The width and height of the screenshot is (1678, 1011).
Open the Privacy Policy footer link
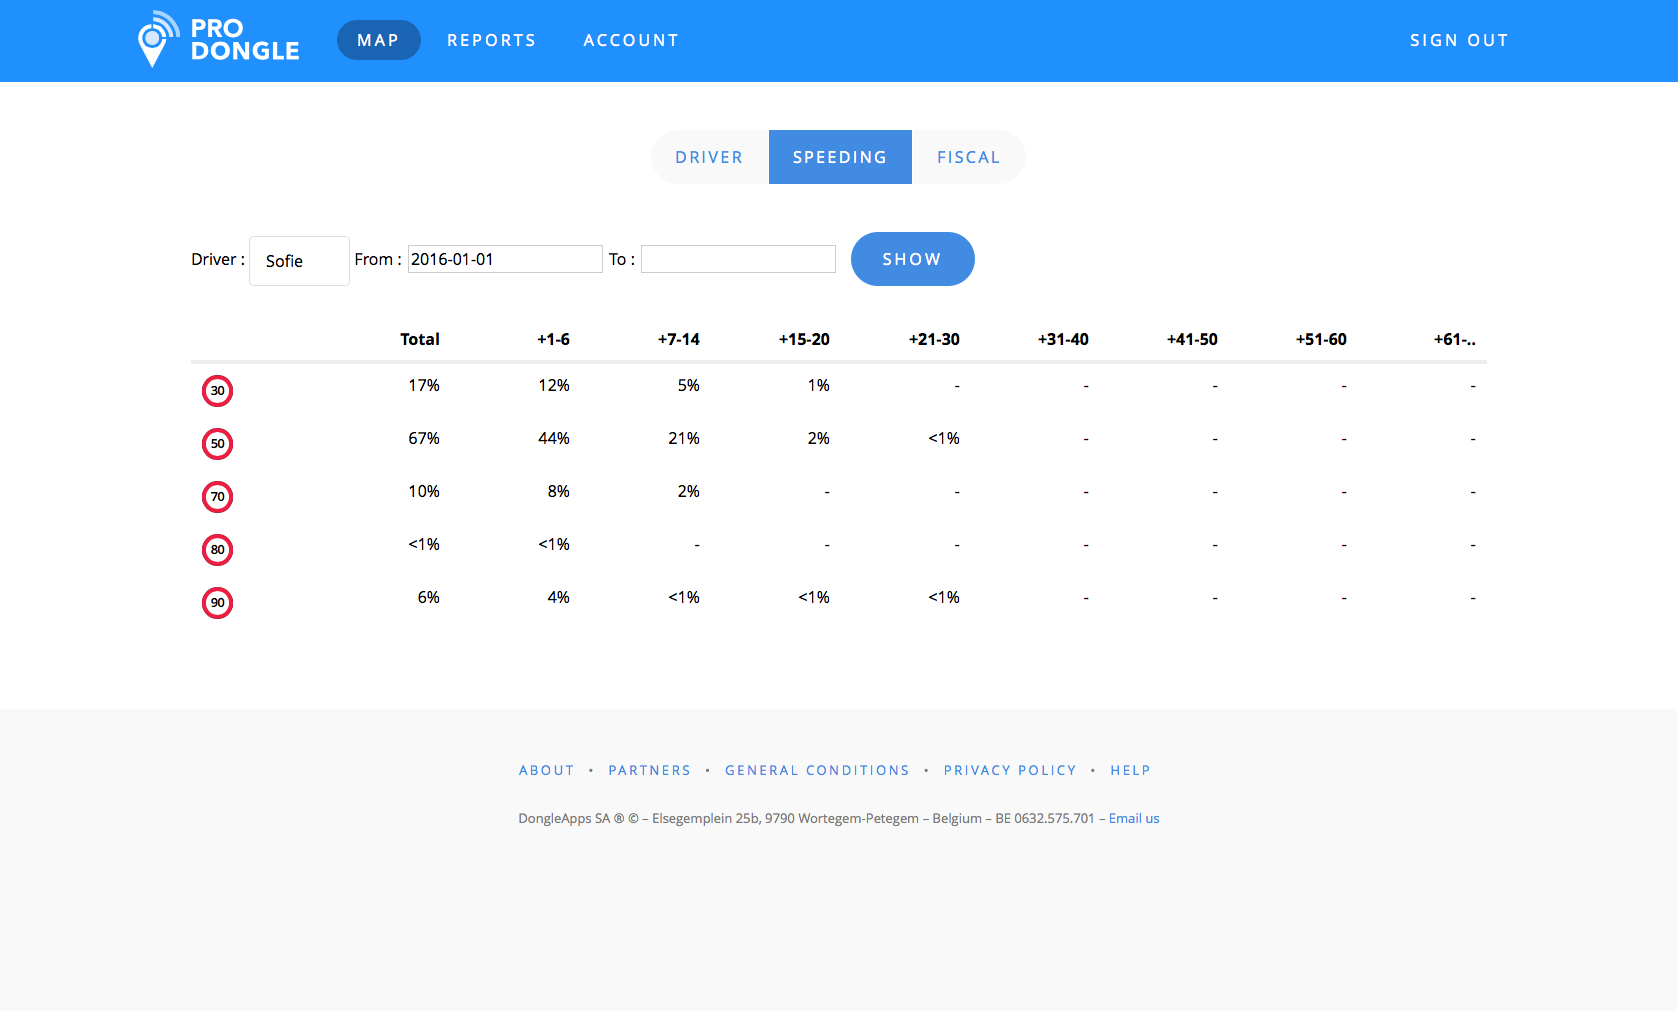pos(1010,770)
